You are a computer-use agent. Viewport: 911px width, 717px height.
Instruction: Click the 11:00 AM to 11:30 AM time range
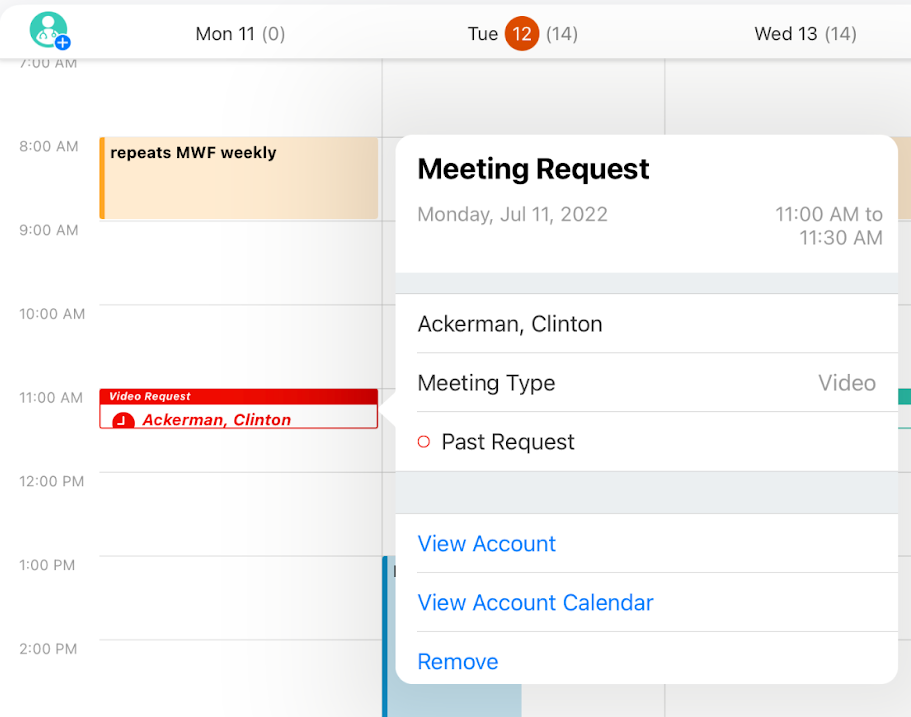coord(829,226)
